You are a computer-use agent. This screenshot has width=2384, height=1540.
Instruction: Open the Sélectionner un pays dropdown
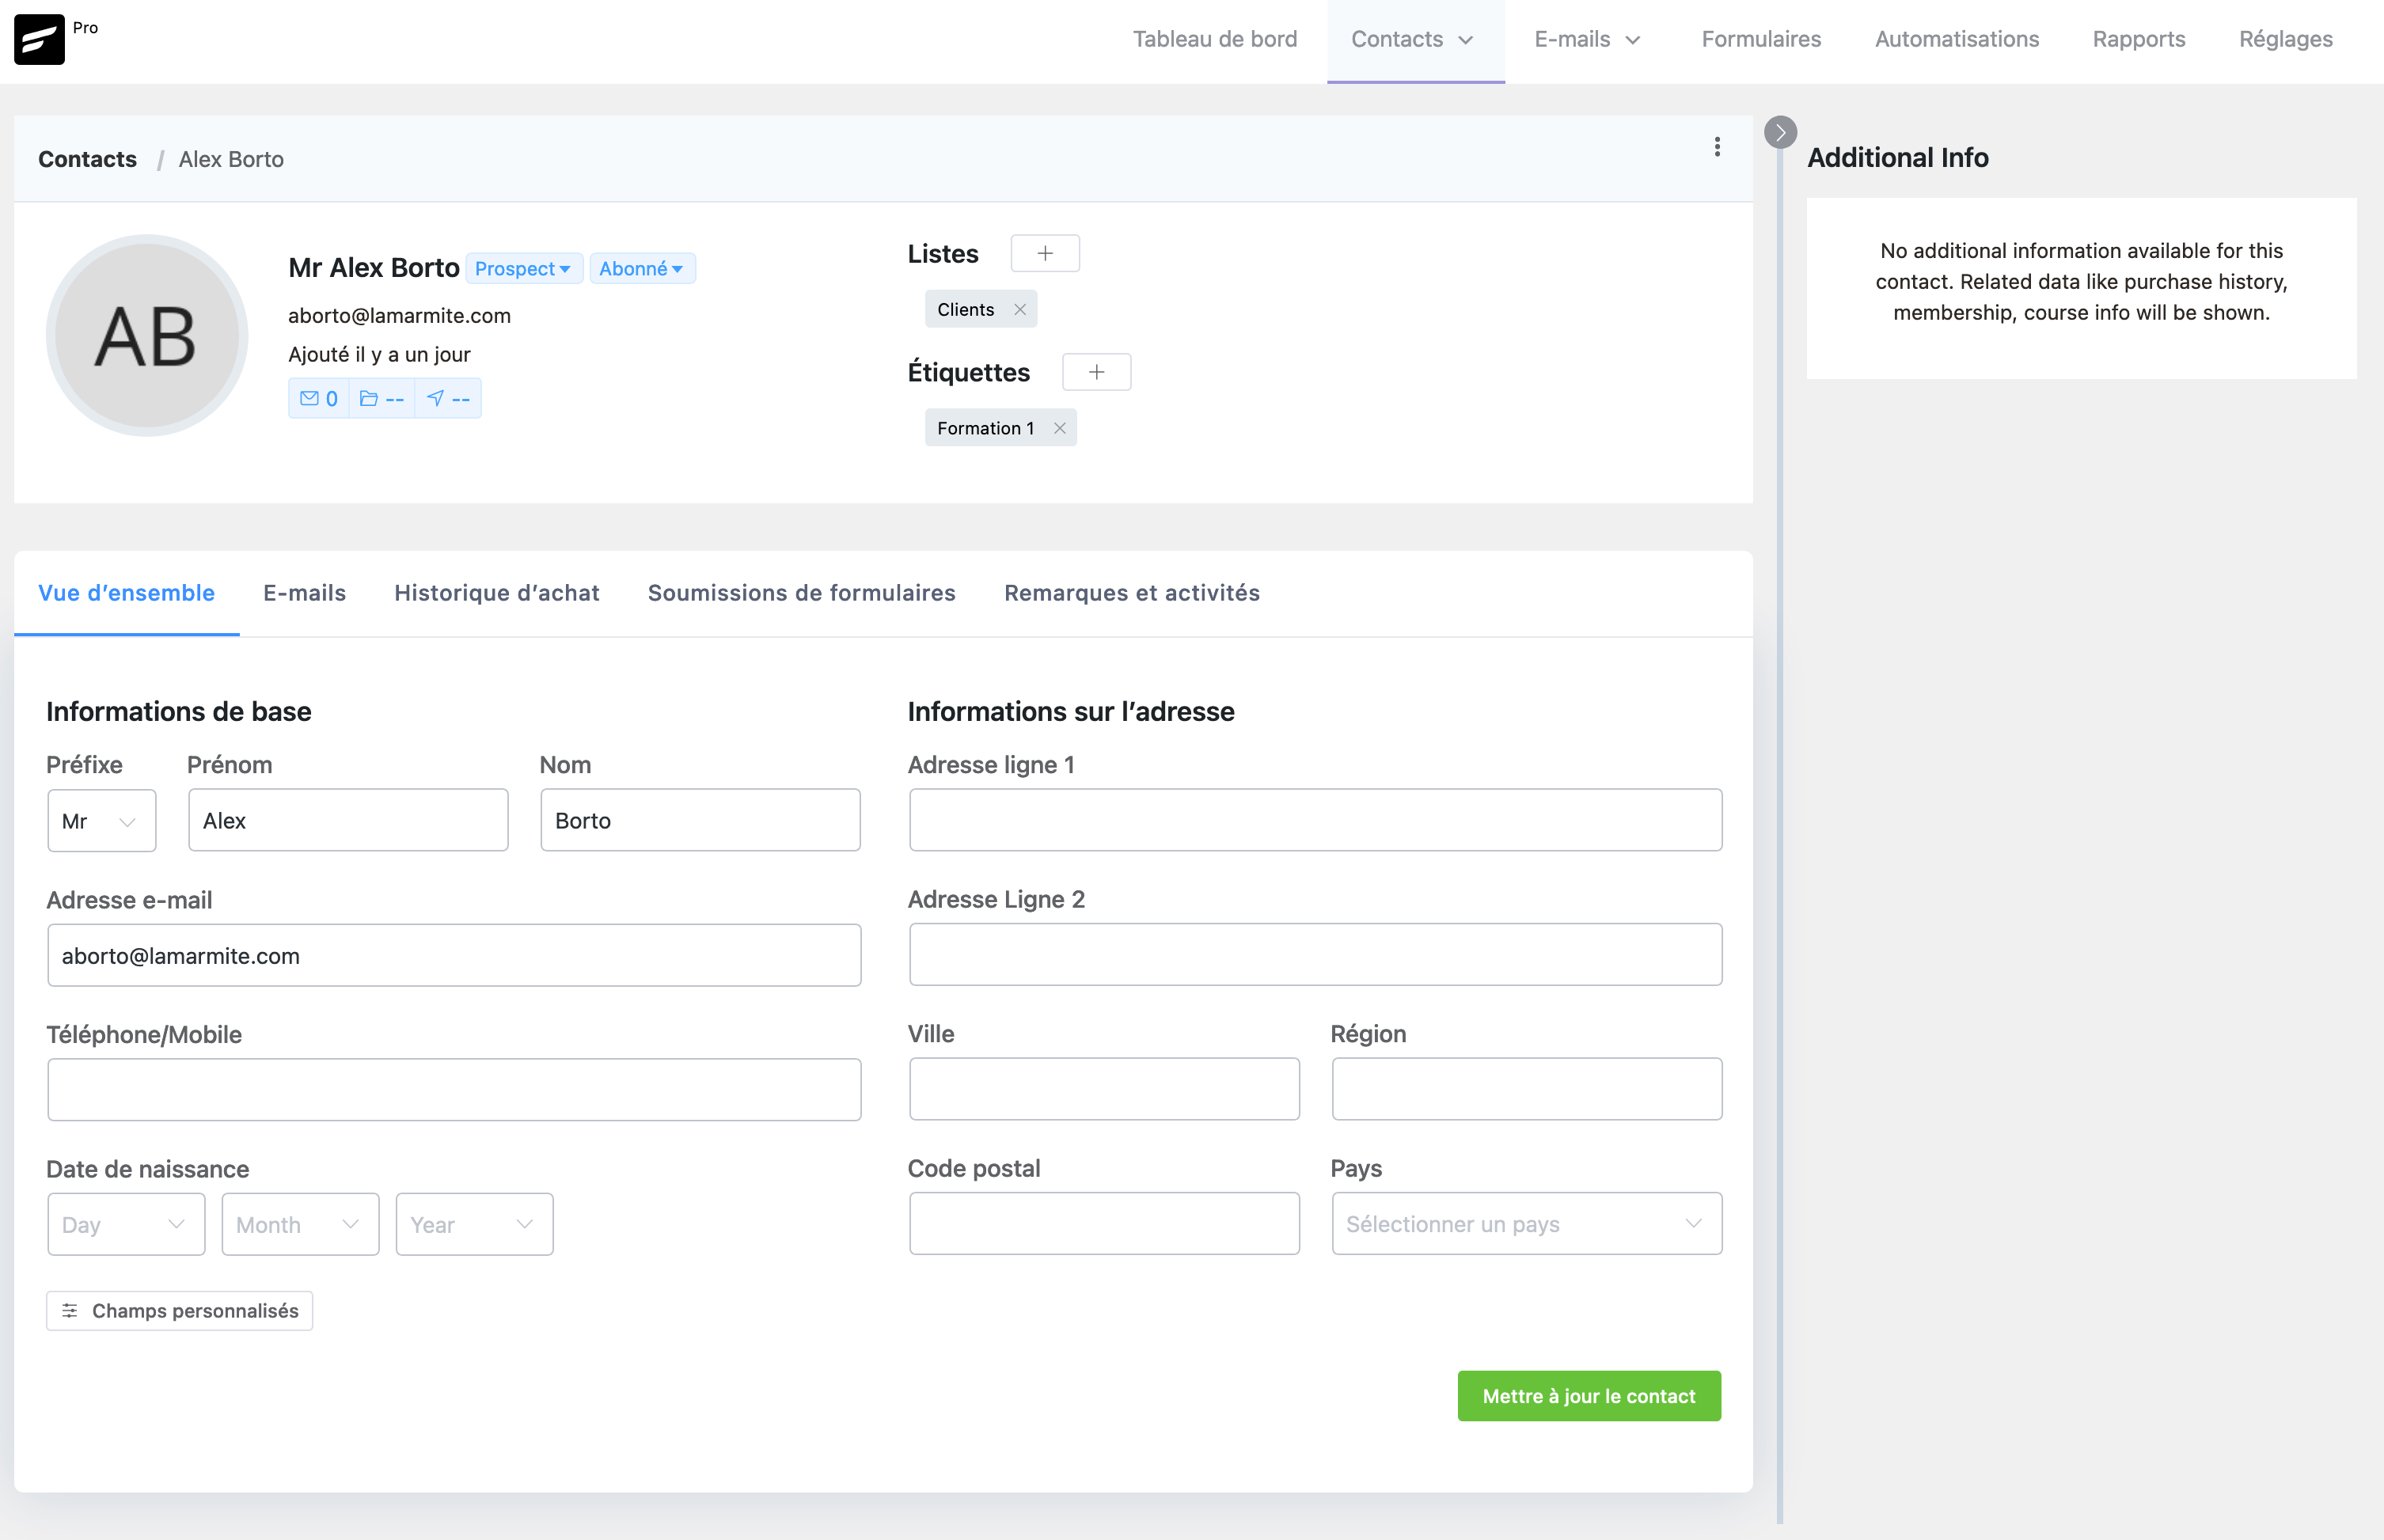1525,1223
